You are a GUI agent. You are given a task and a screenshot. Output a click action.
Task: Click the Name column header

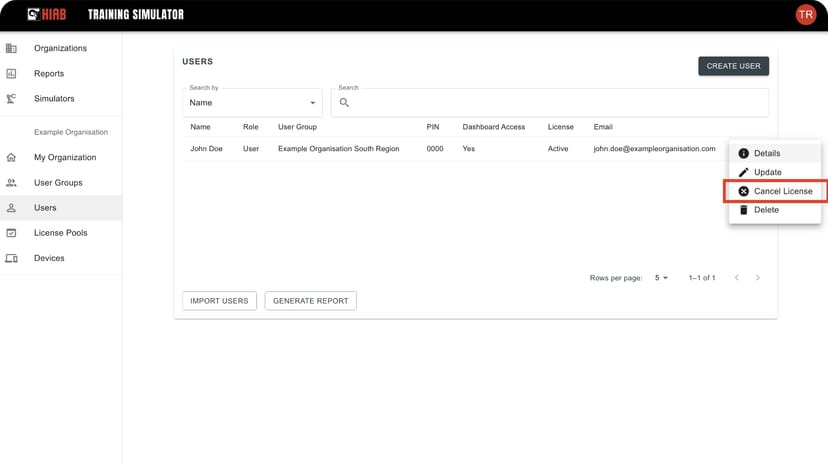200,127
